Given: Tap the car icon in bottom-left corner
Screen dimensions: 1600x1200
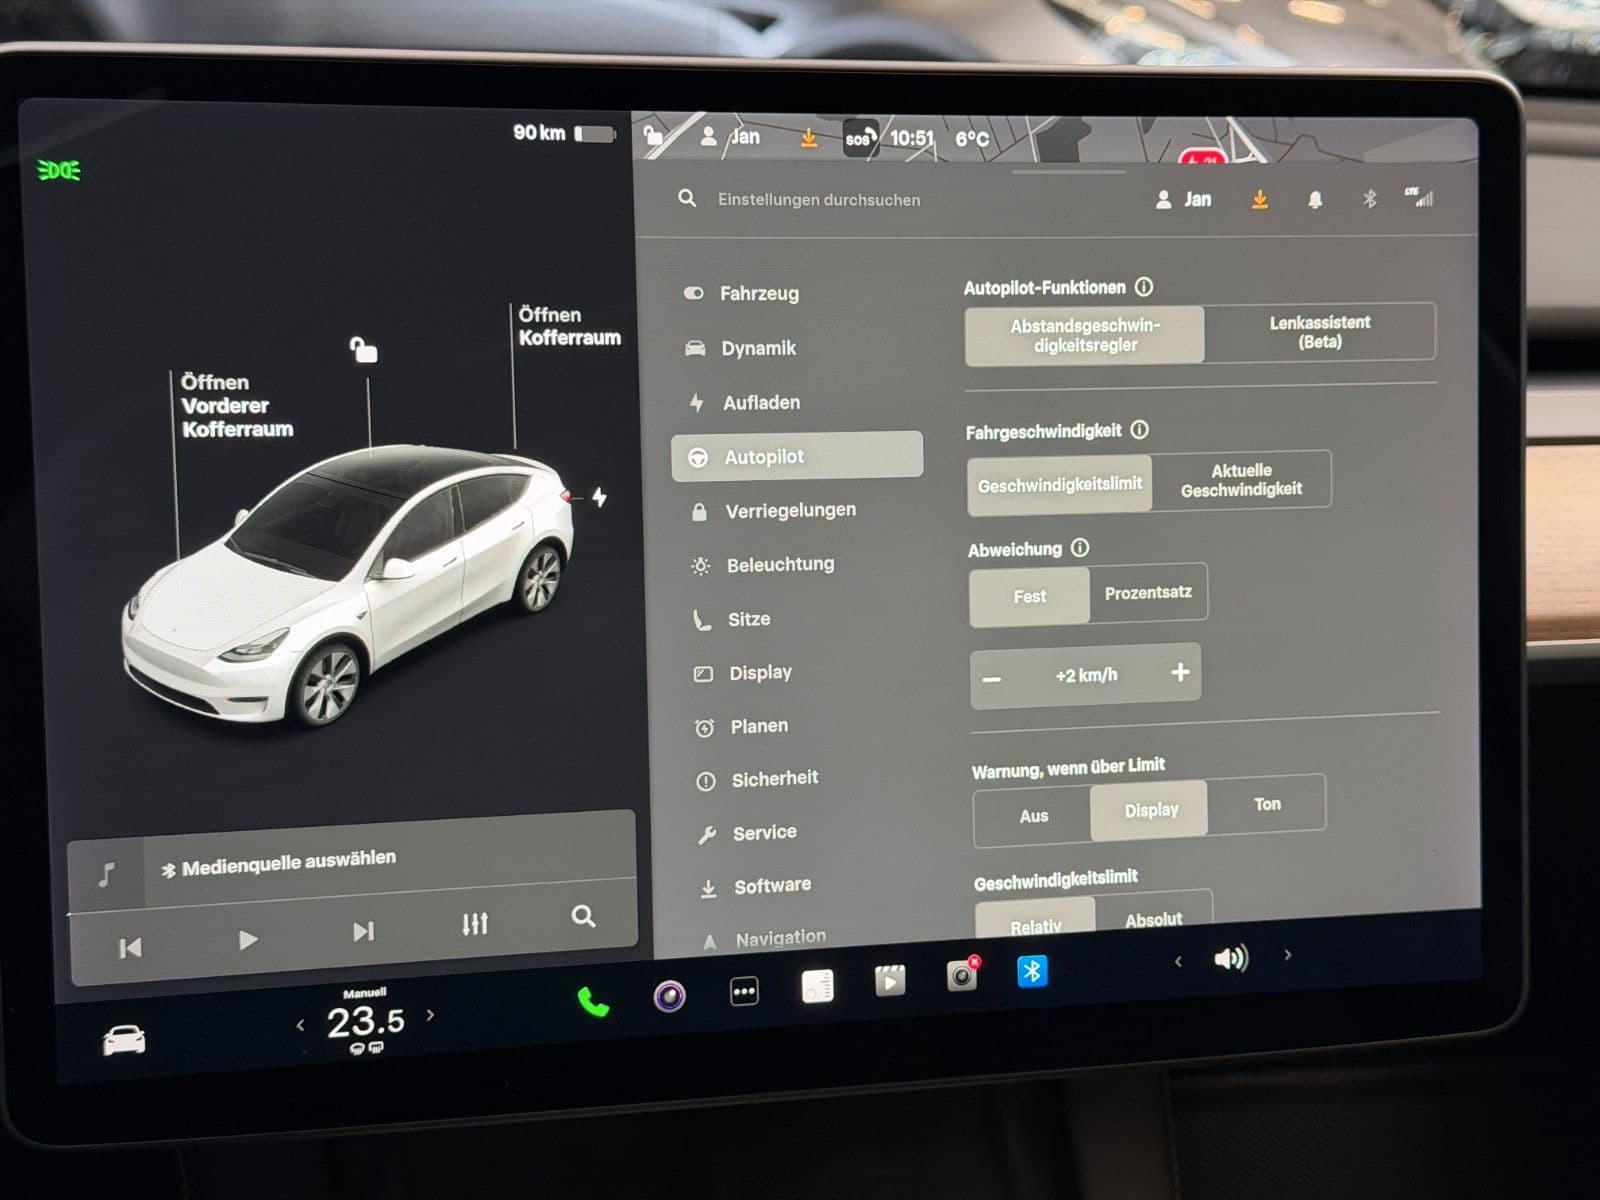Looking at the screenshot, I should [x=124, y=1041].
